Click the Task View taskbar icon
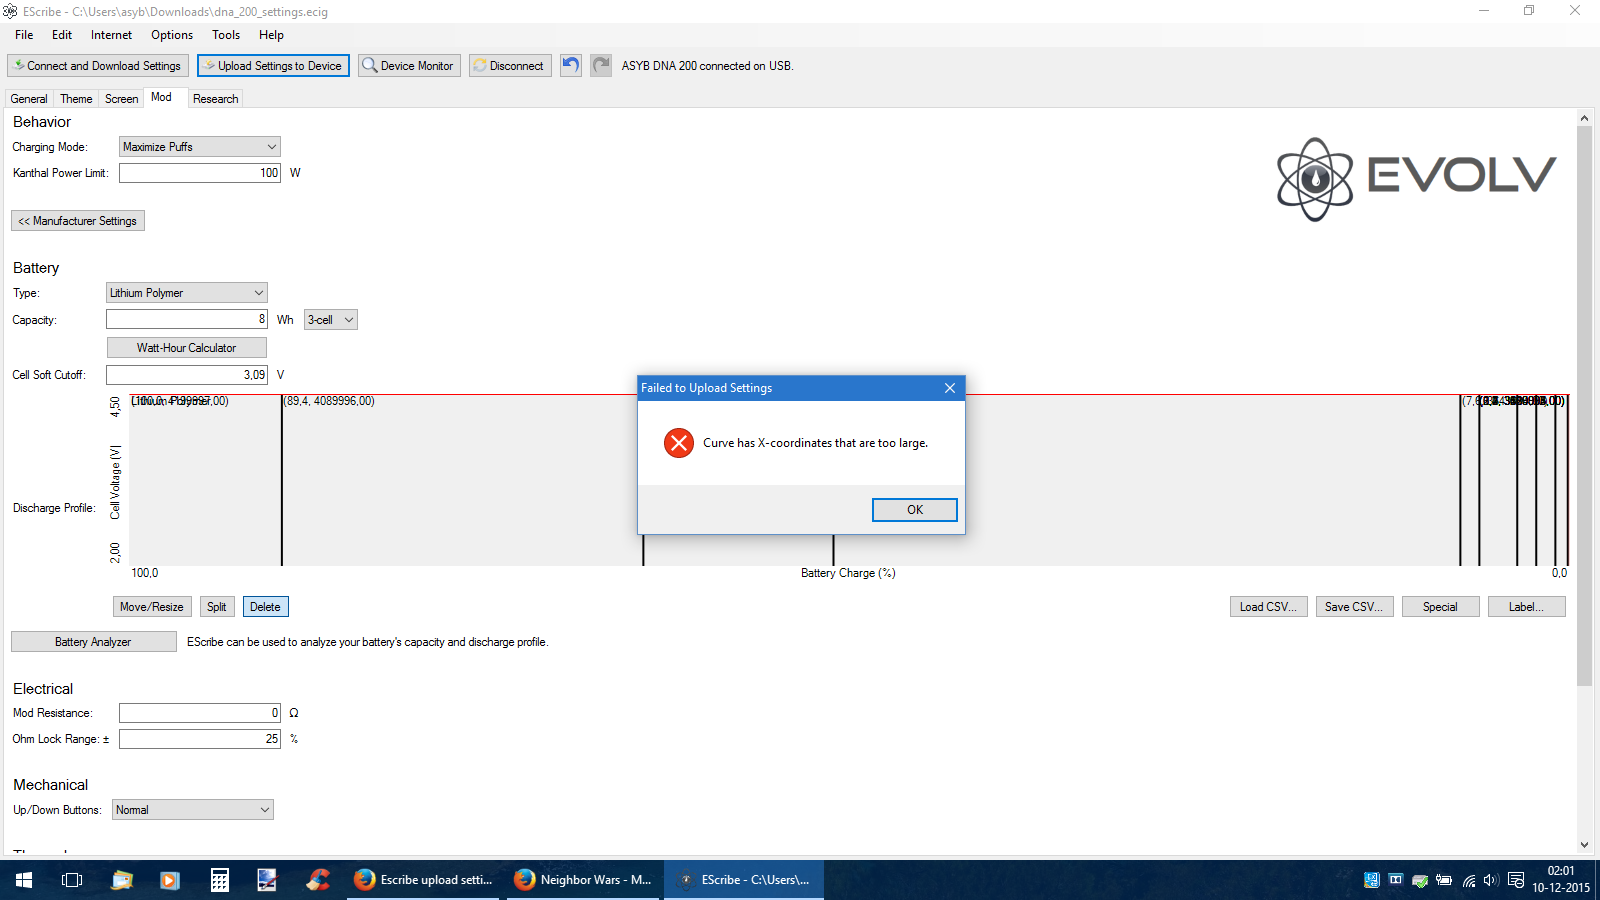This screenshot has height=900, width=1600. tap(72, 880)
